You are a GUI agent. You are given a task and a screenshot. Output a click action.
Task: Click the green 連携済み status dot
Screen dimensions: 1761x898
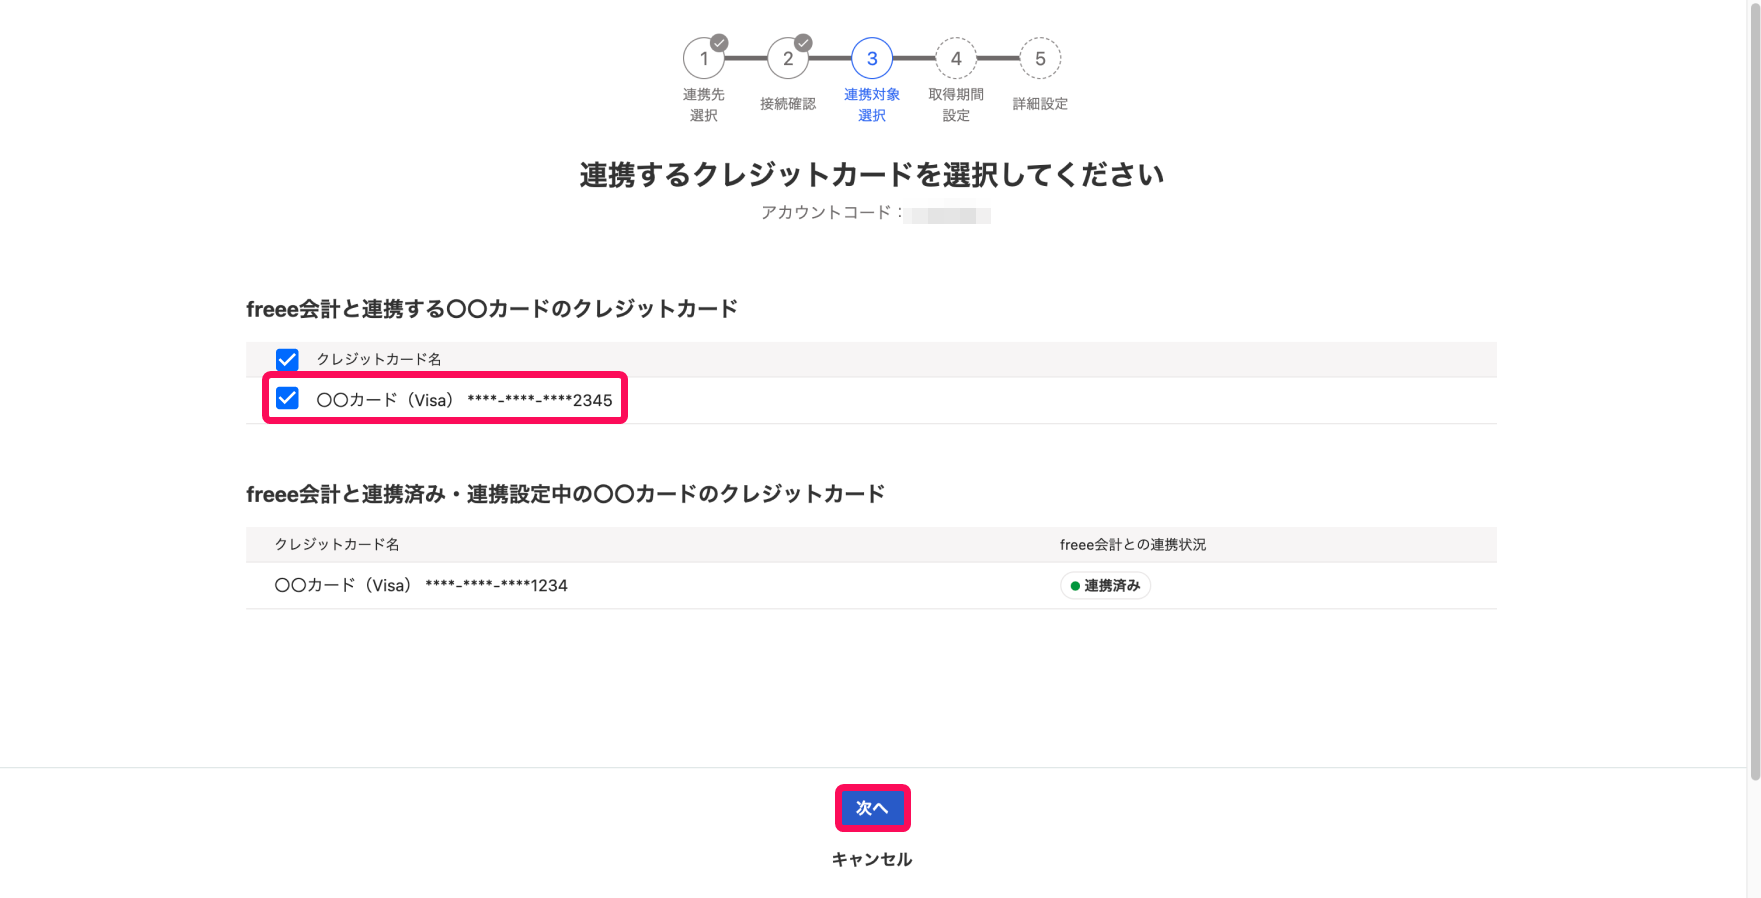[x=1076, y=585]
